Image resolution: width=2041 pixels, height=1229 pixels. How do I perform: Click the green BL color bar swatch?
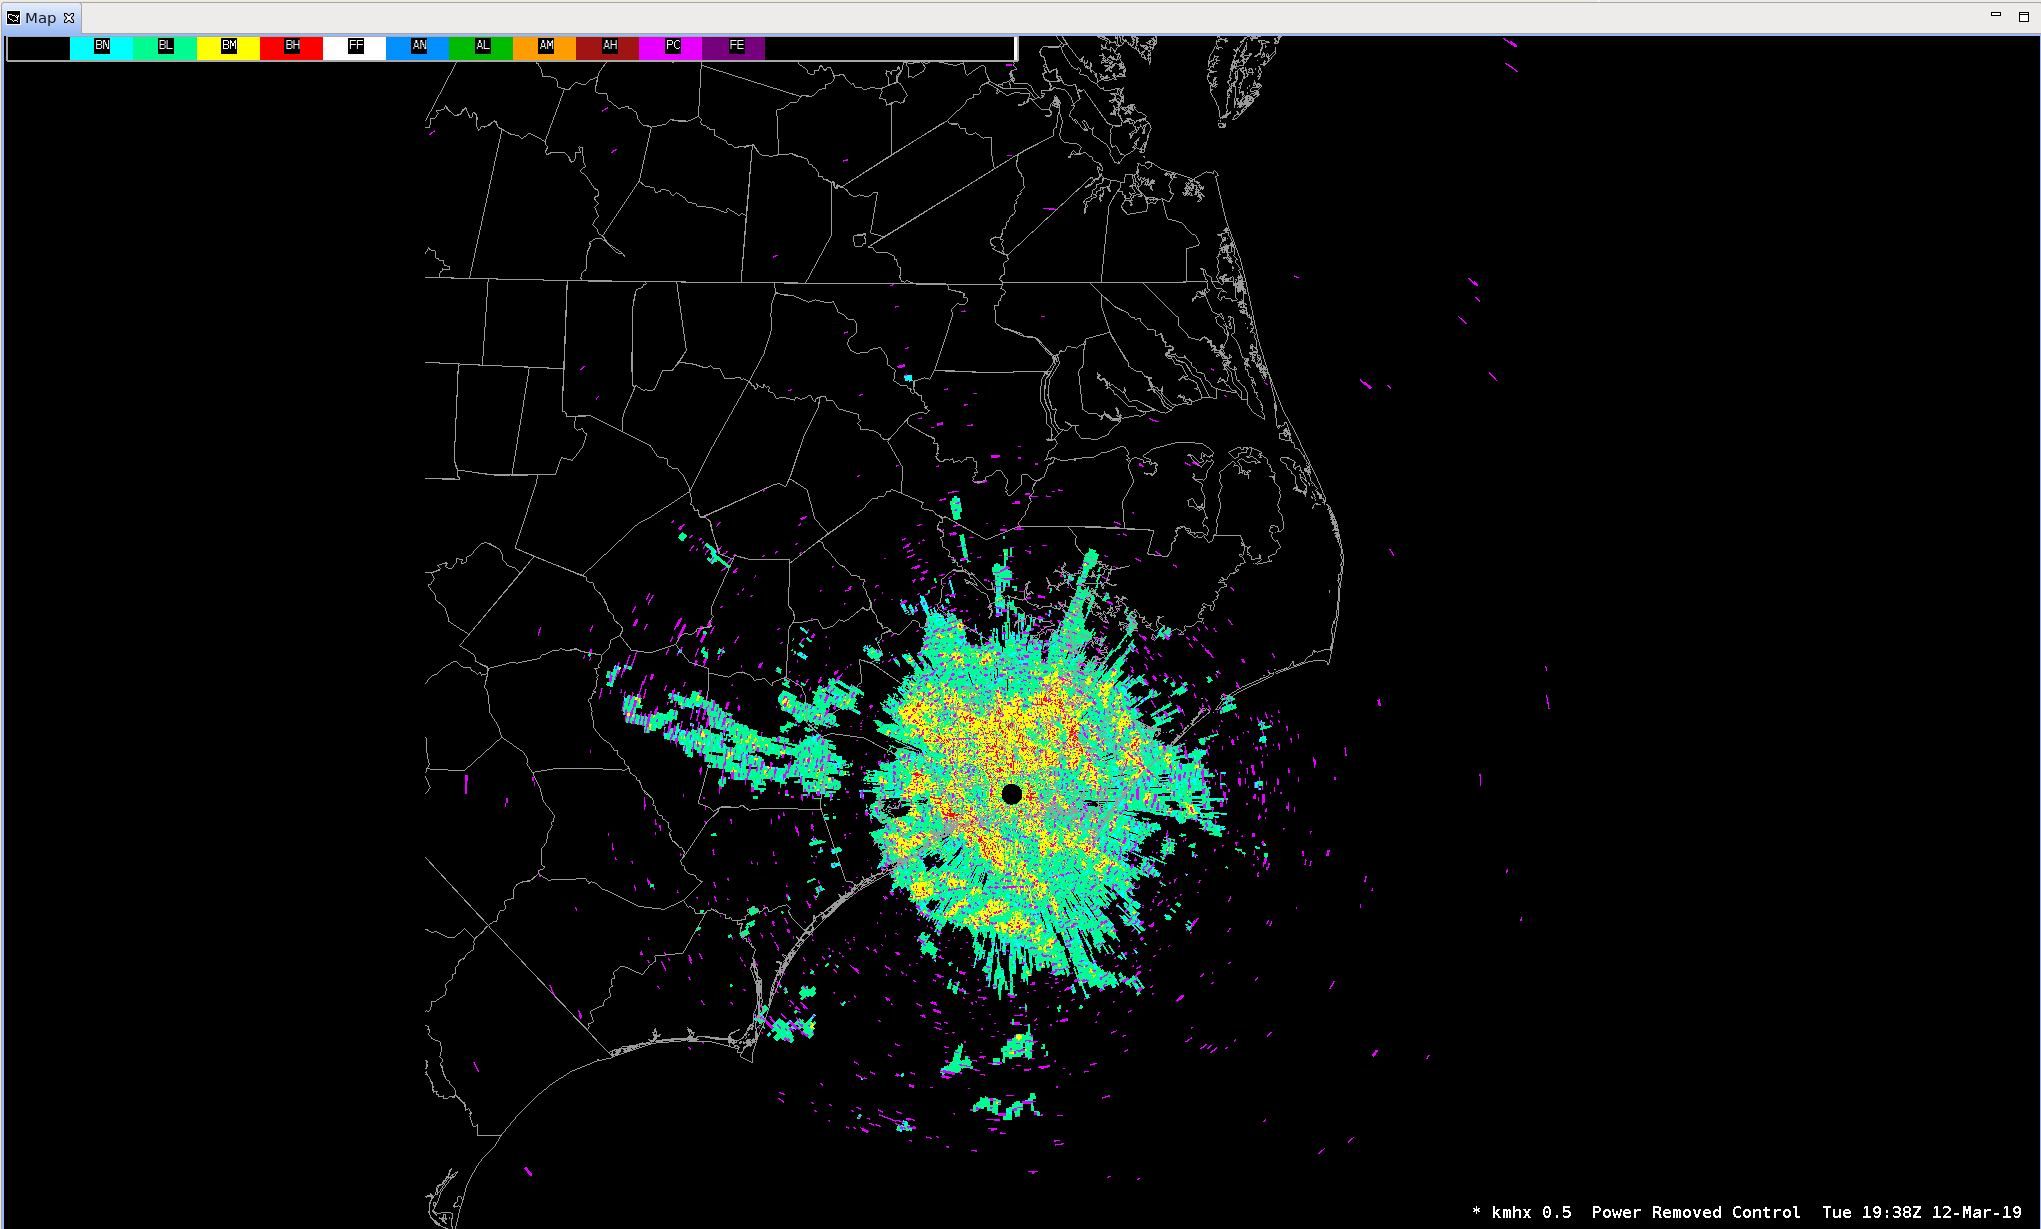(165, 48)
